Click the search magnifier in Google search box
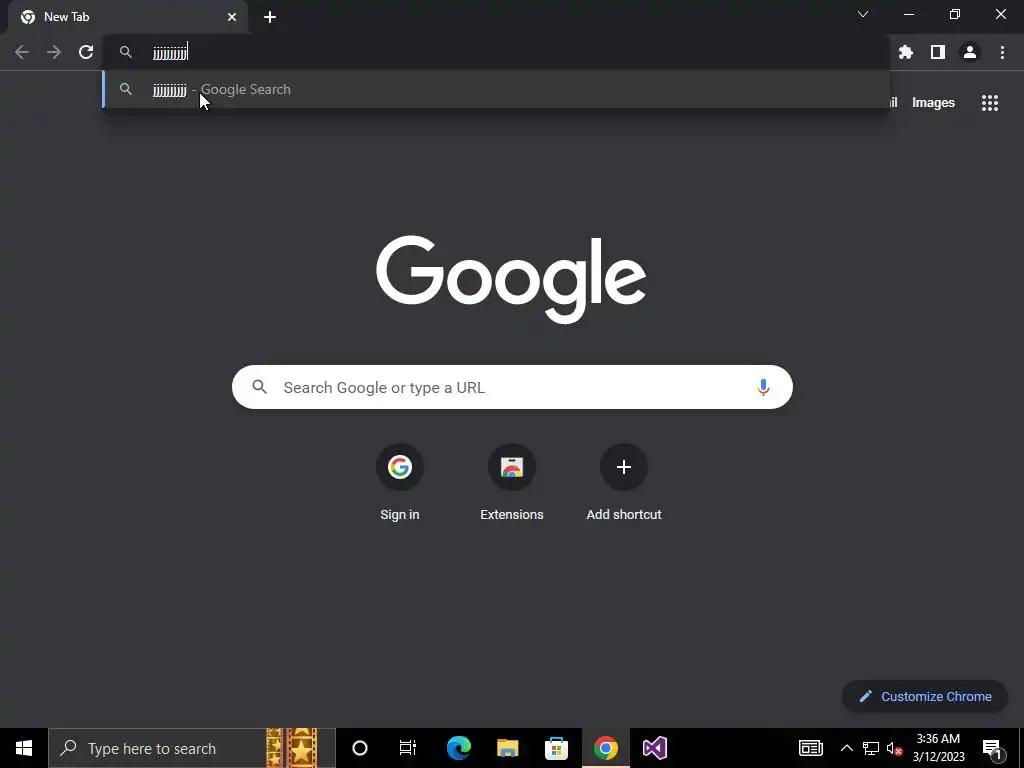The image size is (1024, 768). (x=260, y=387)
